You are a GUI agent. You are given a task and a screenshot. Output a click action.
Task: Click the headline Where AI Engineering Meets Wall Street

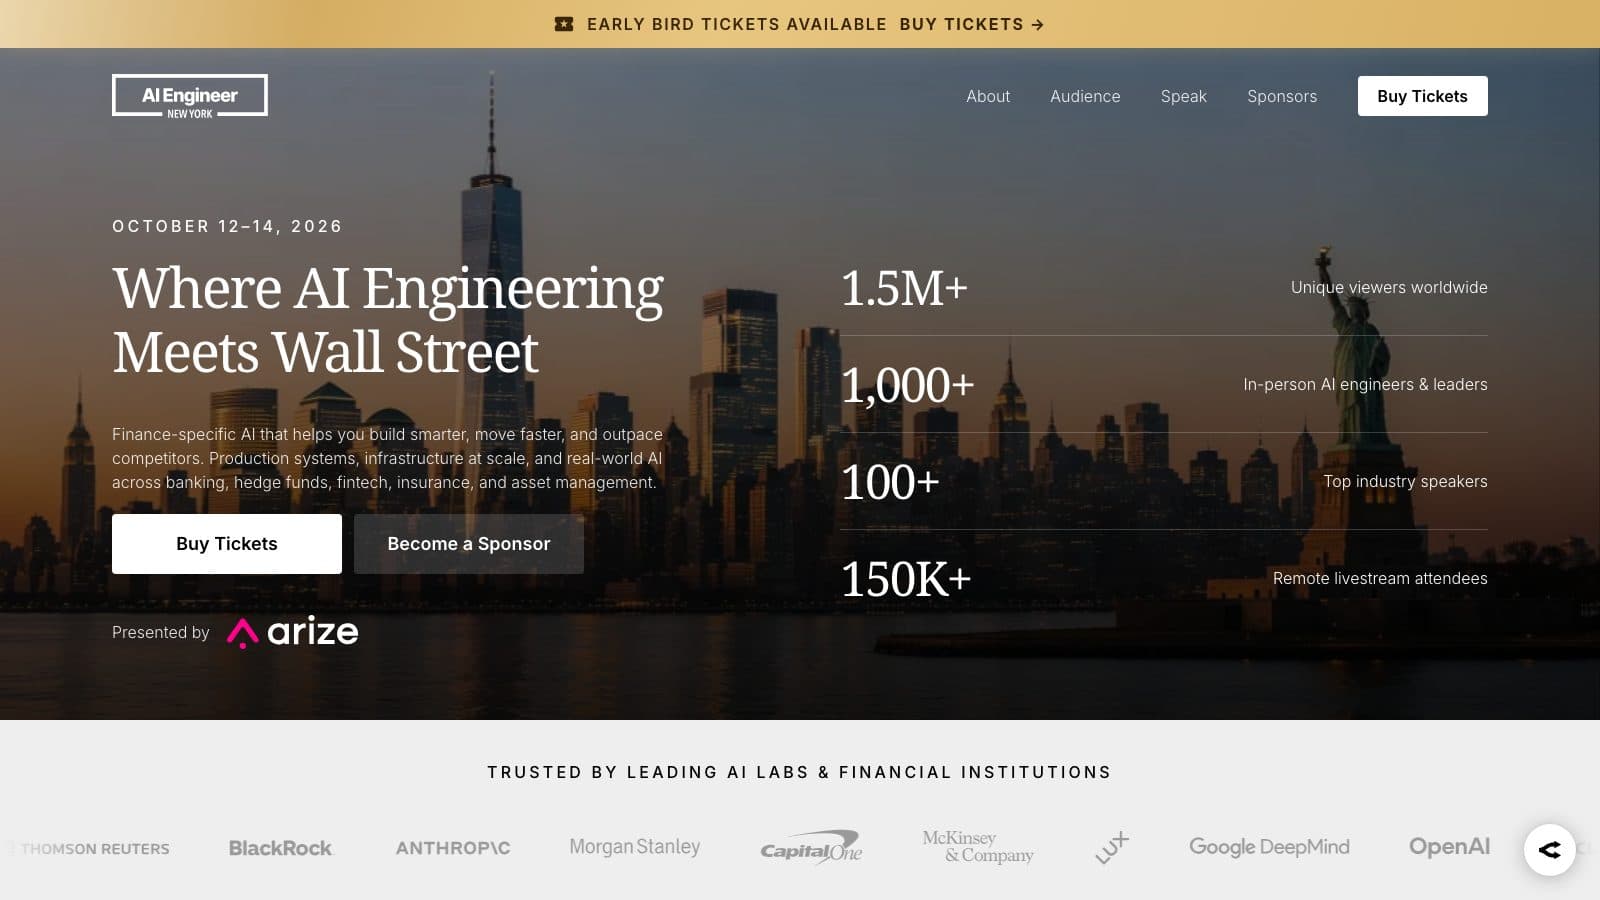[388, 320]
